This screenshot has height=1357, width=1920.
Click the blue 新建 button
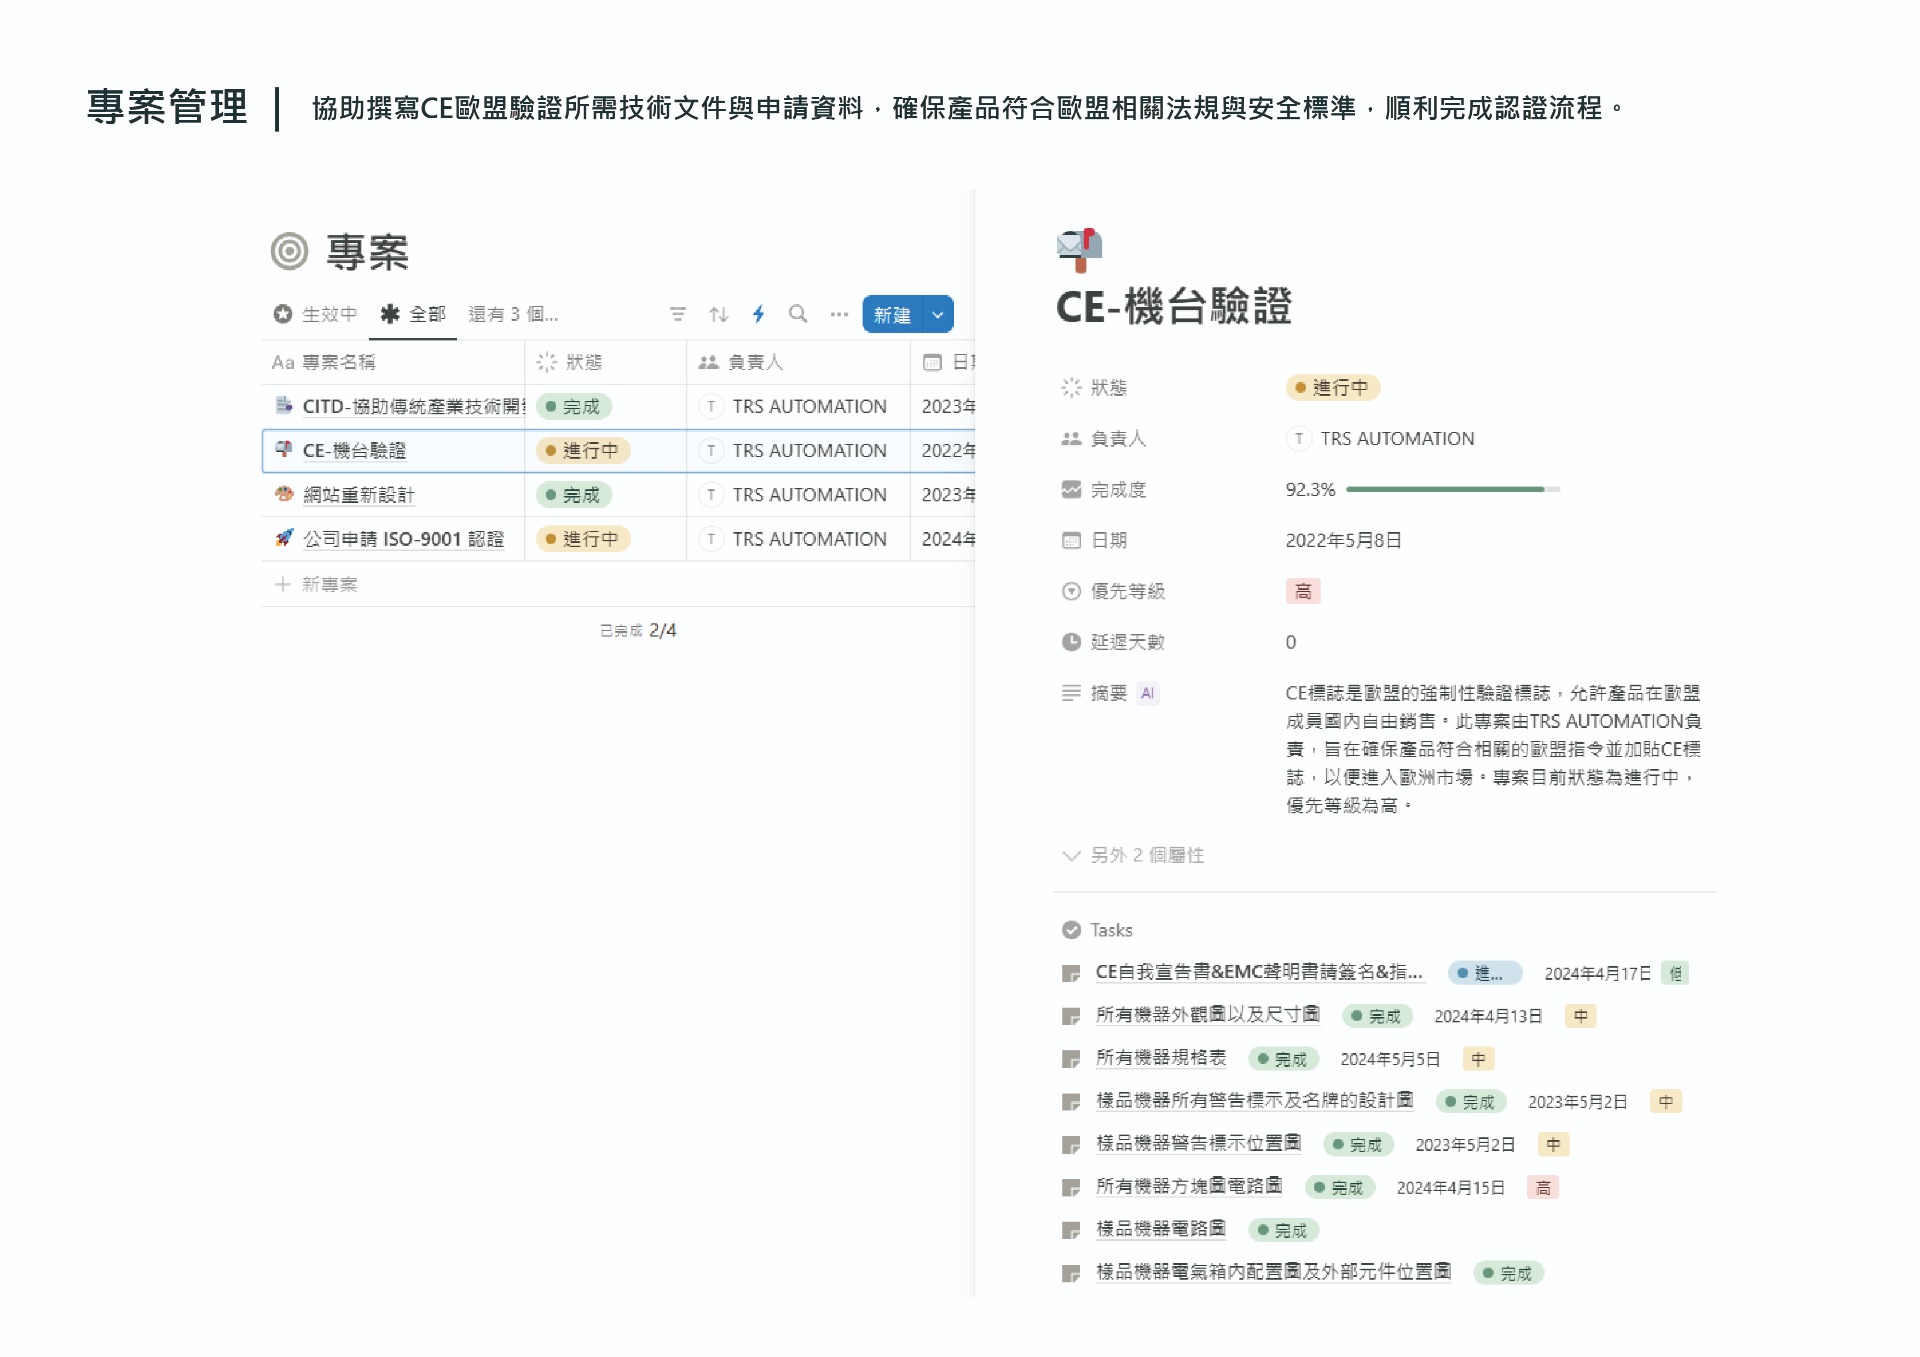892,314
